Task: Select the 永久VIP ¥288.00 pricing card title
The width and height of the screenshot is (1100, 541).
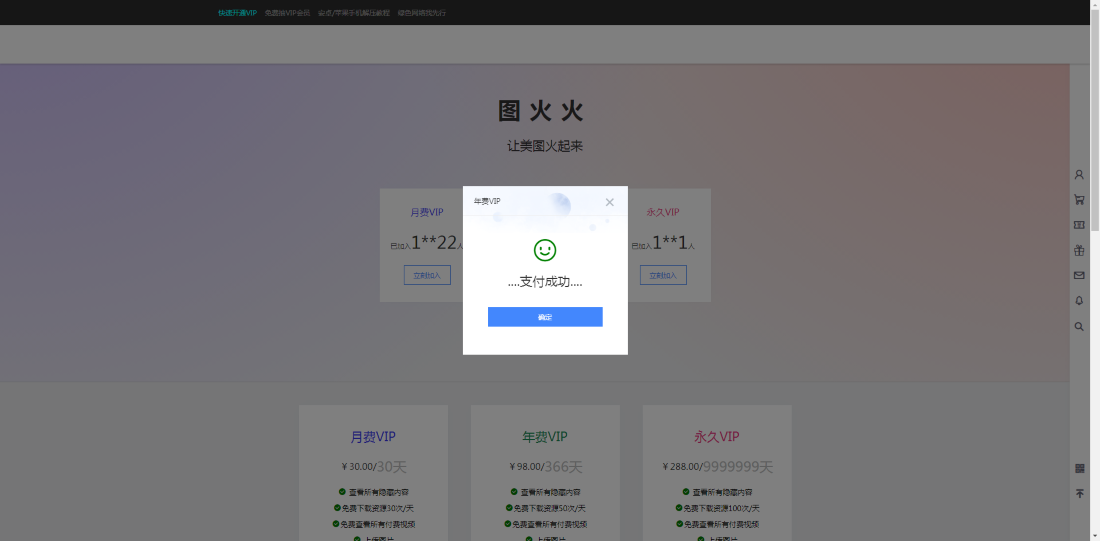Action: (716, 437)
